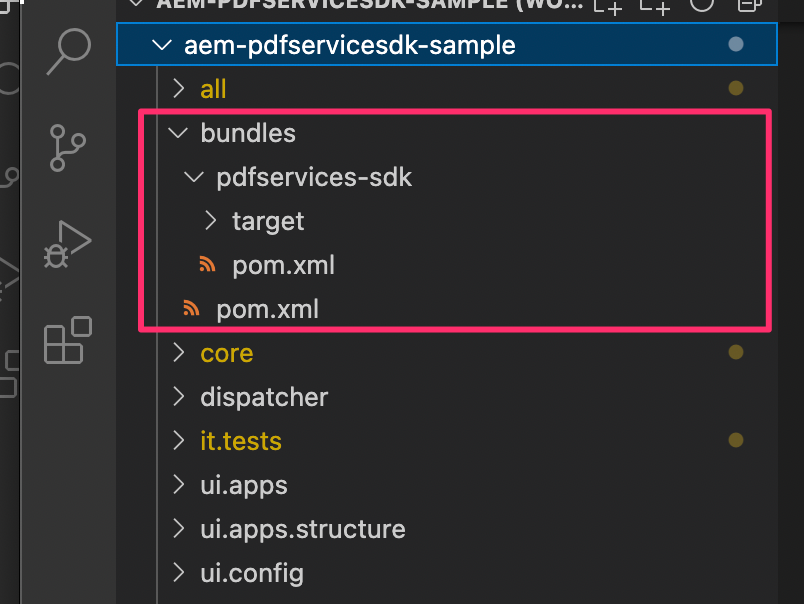The image size is (804, 604).
Task: Create a new folder in the Explorer
Action: pos(655,6)
